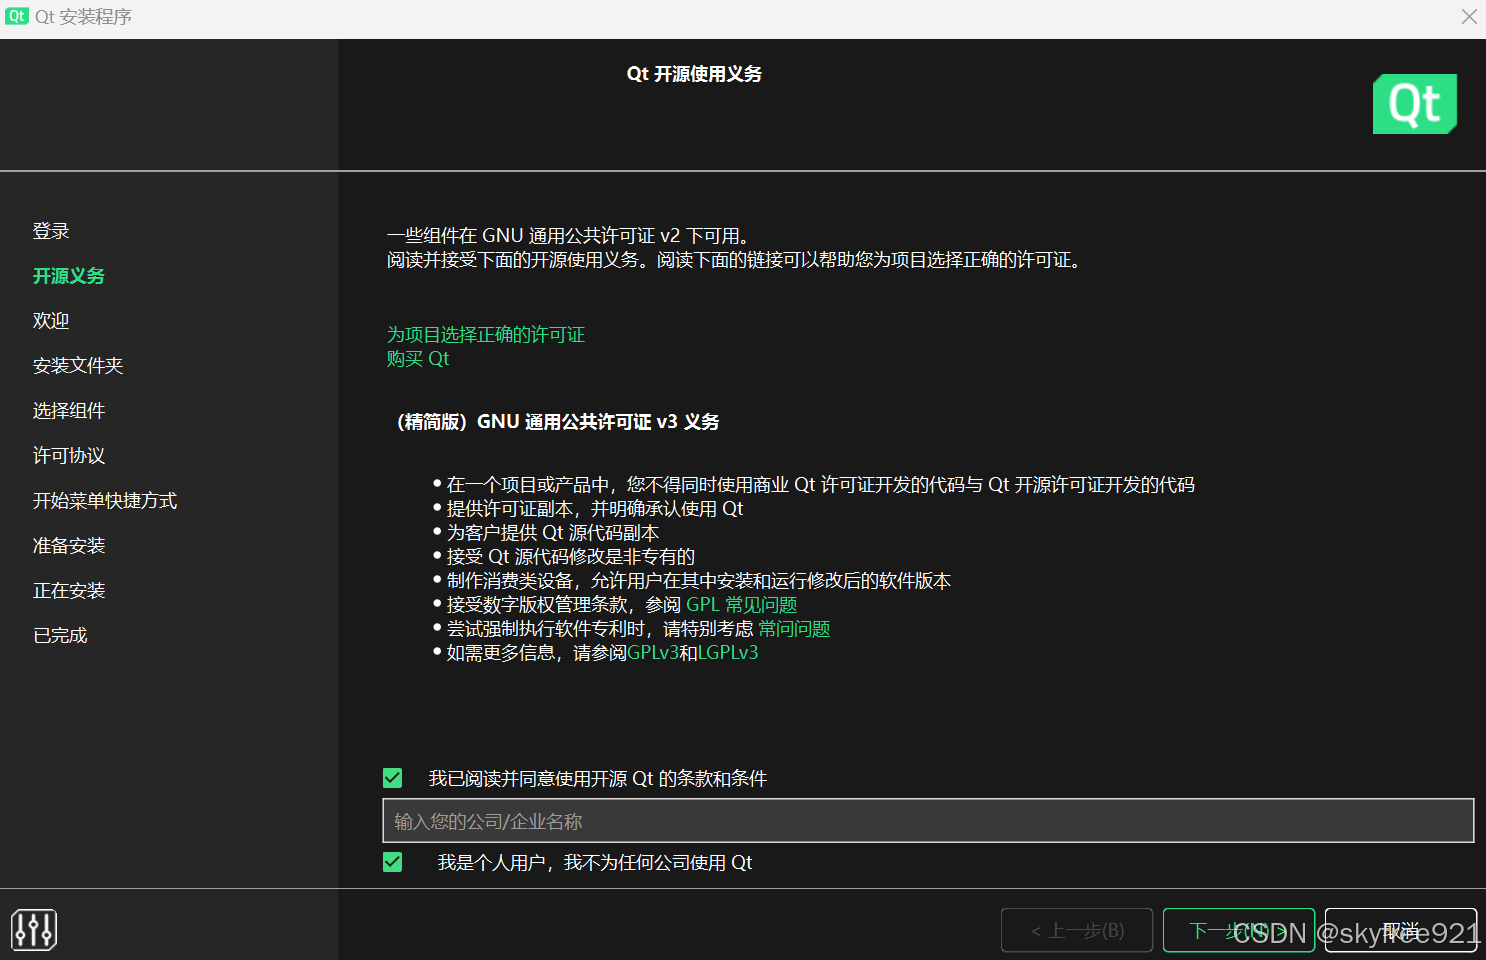Open the 购买 Qt link
This screenshot has width=1486, height=960.
(418, 358)
